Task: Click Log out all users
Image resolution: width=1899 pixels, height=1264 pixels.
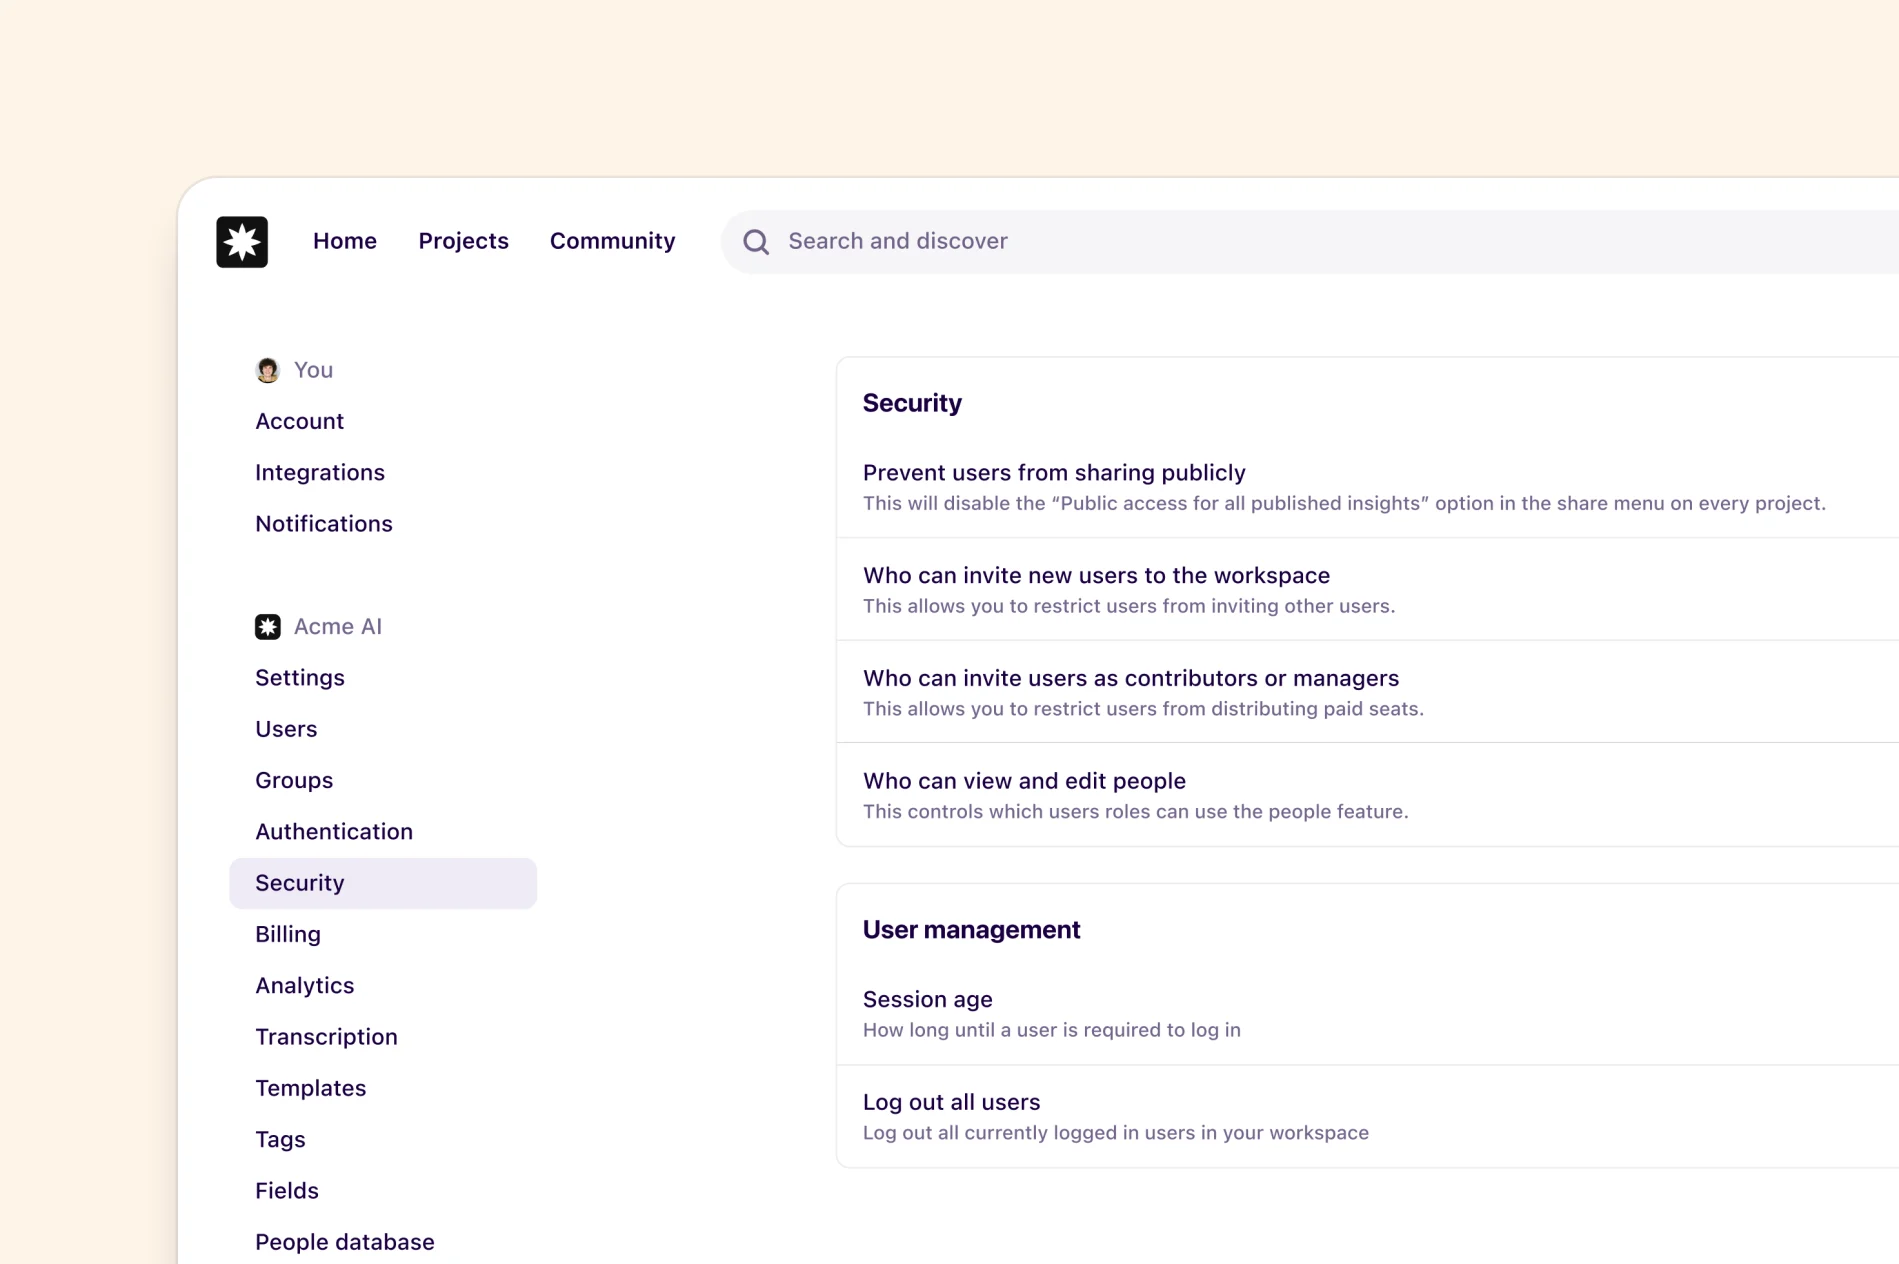Action: (x=951, y=1102)
